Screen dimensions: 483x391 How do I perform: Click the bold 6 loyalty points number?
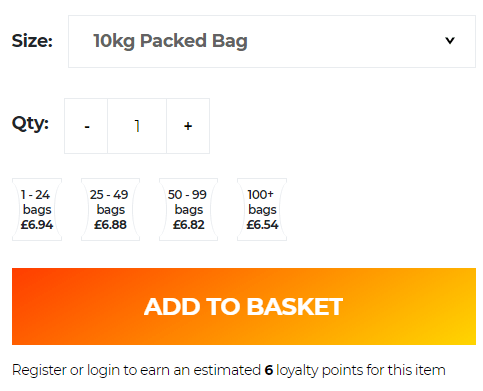pos(269,370)
